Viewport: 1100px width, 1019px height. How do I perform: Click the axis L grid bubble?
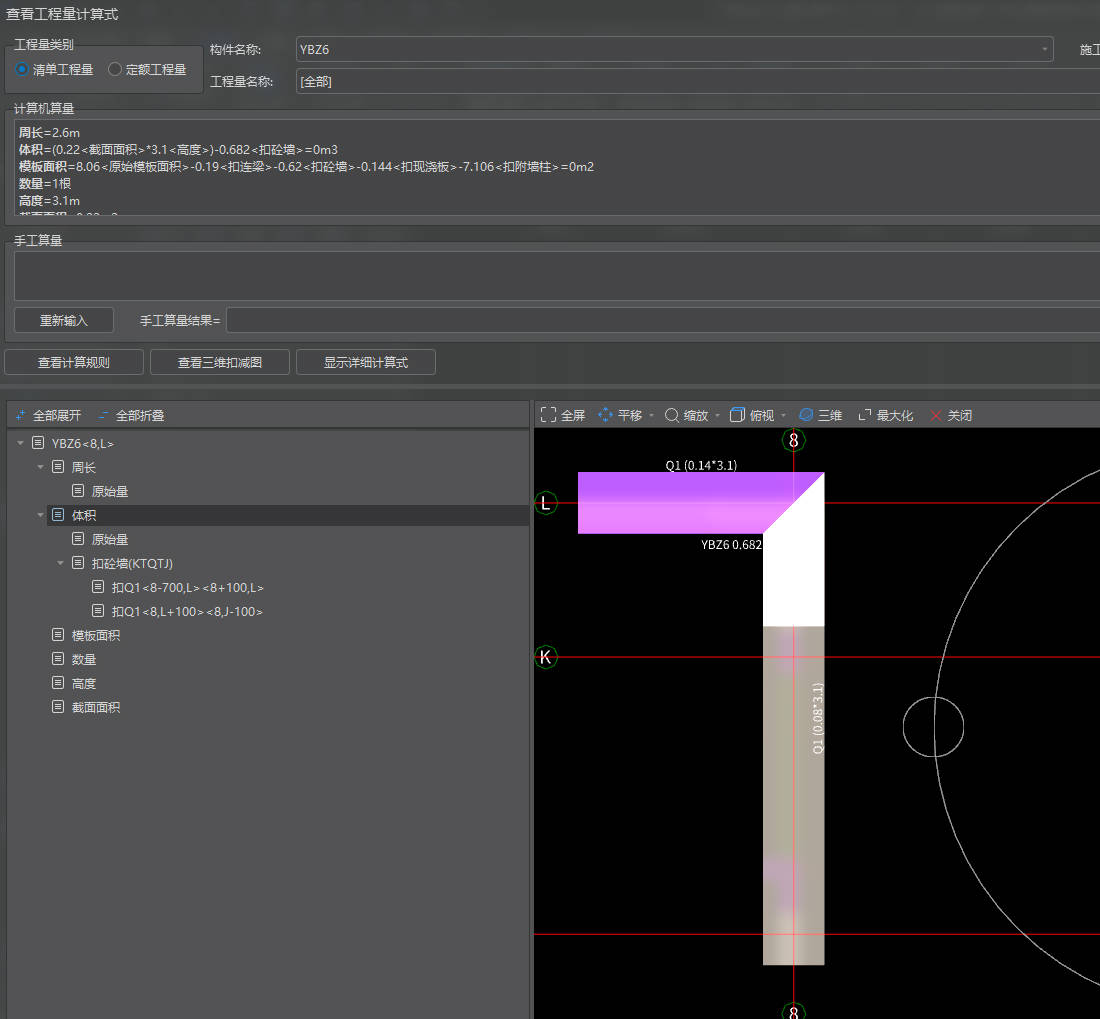pyautogui.click(x=545, y=503)
